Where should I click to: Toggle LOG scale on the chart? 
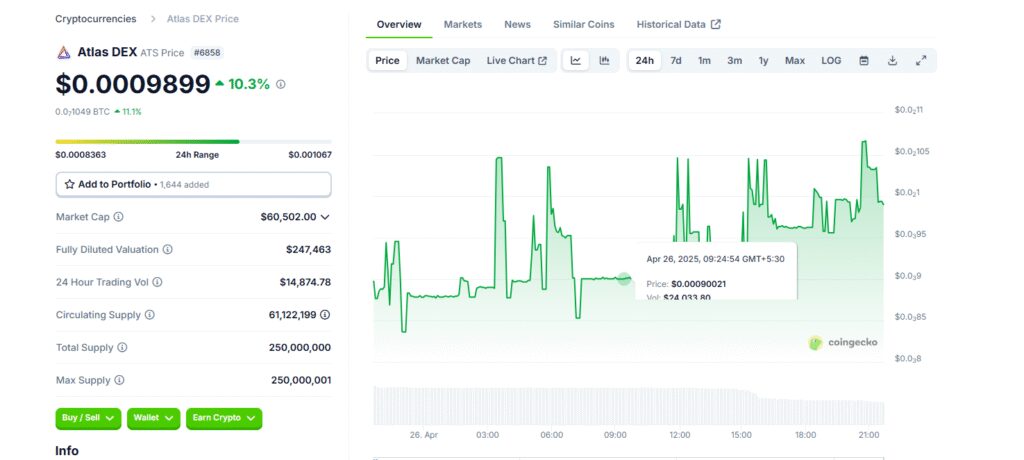point(831,61)
